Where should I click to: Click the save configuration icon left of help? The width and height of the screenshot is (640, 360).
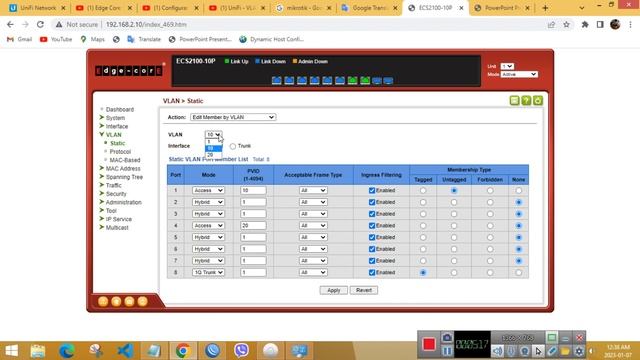pos(514,100)
